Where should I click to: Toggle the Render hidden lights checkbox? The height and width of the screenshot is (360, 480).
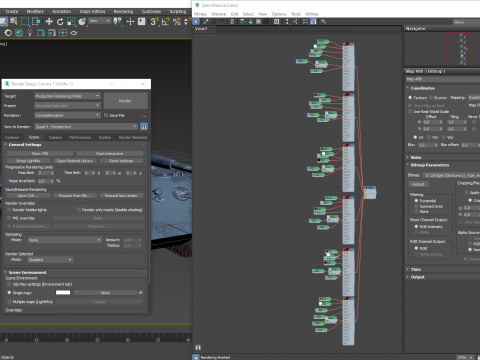pos(9,210)
